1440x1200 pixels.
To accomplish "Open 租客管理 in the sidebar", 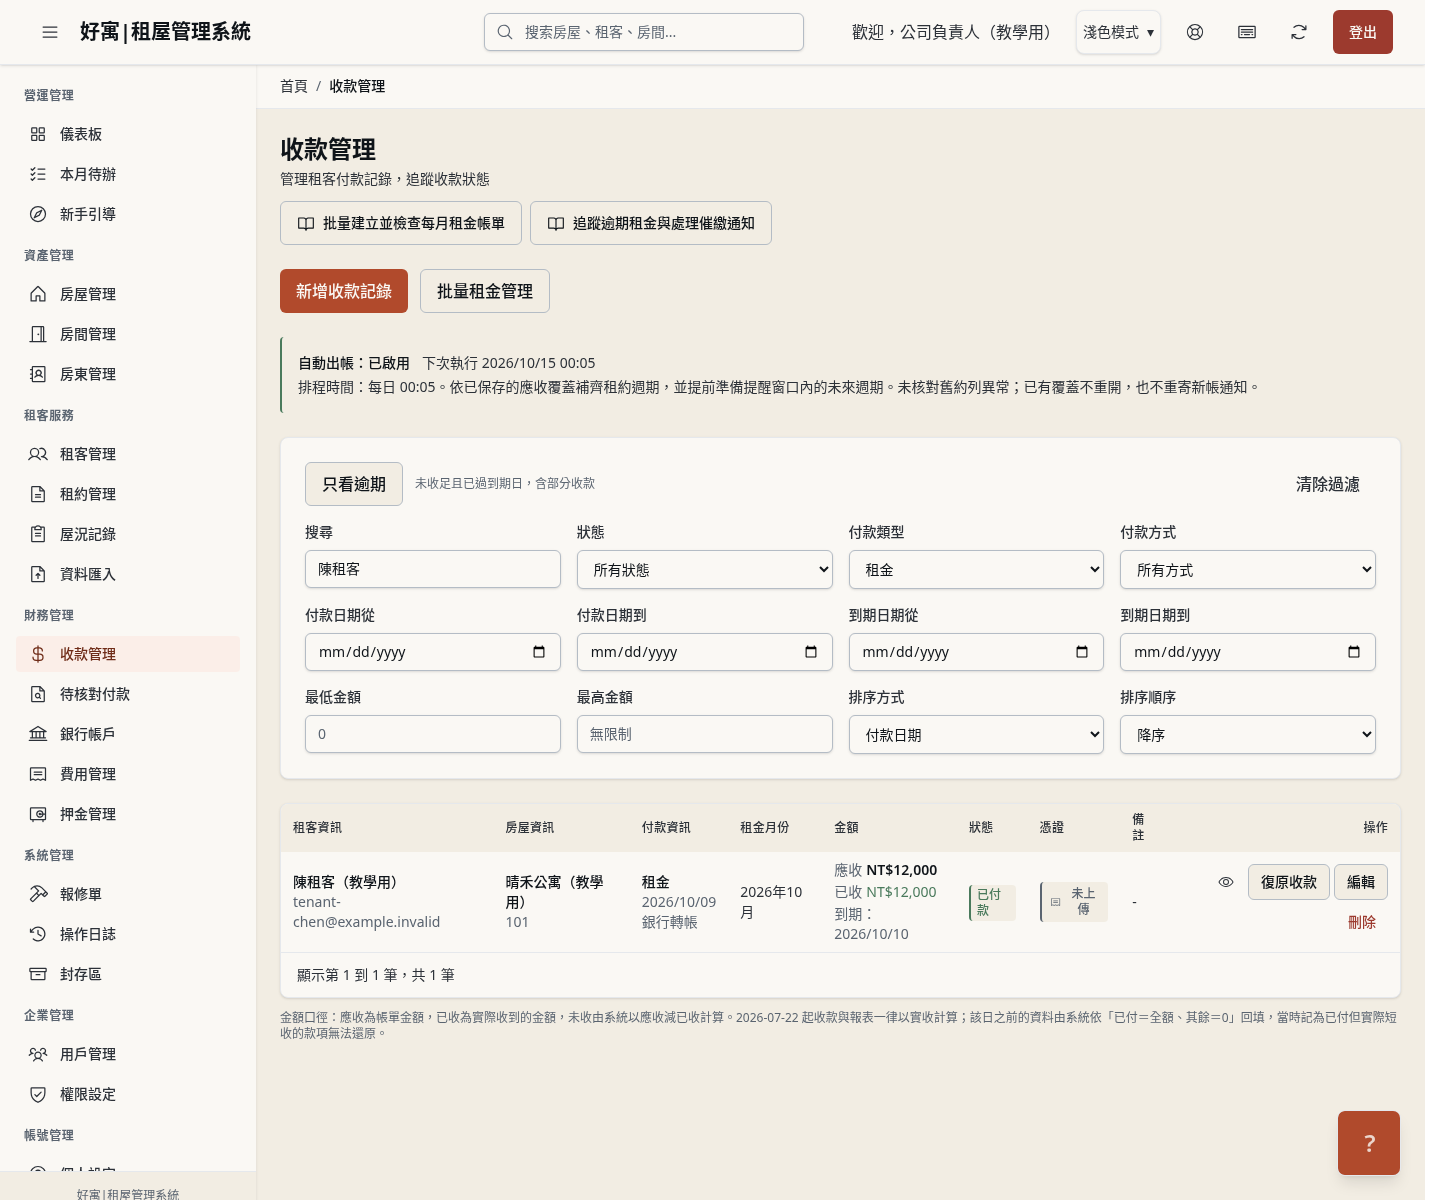I will 128,454.
